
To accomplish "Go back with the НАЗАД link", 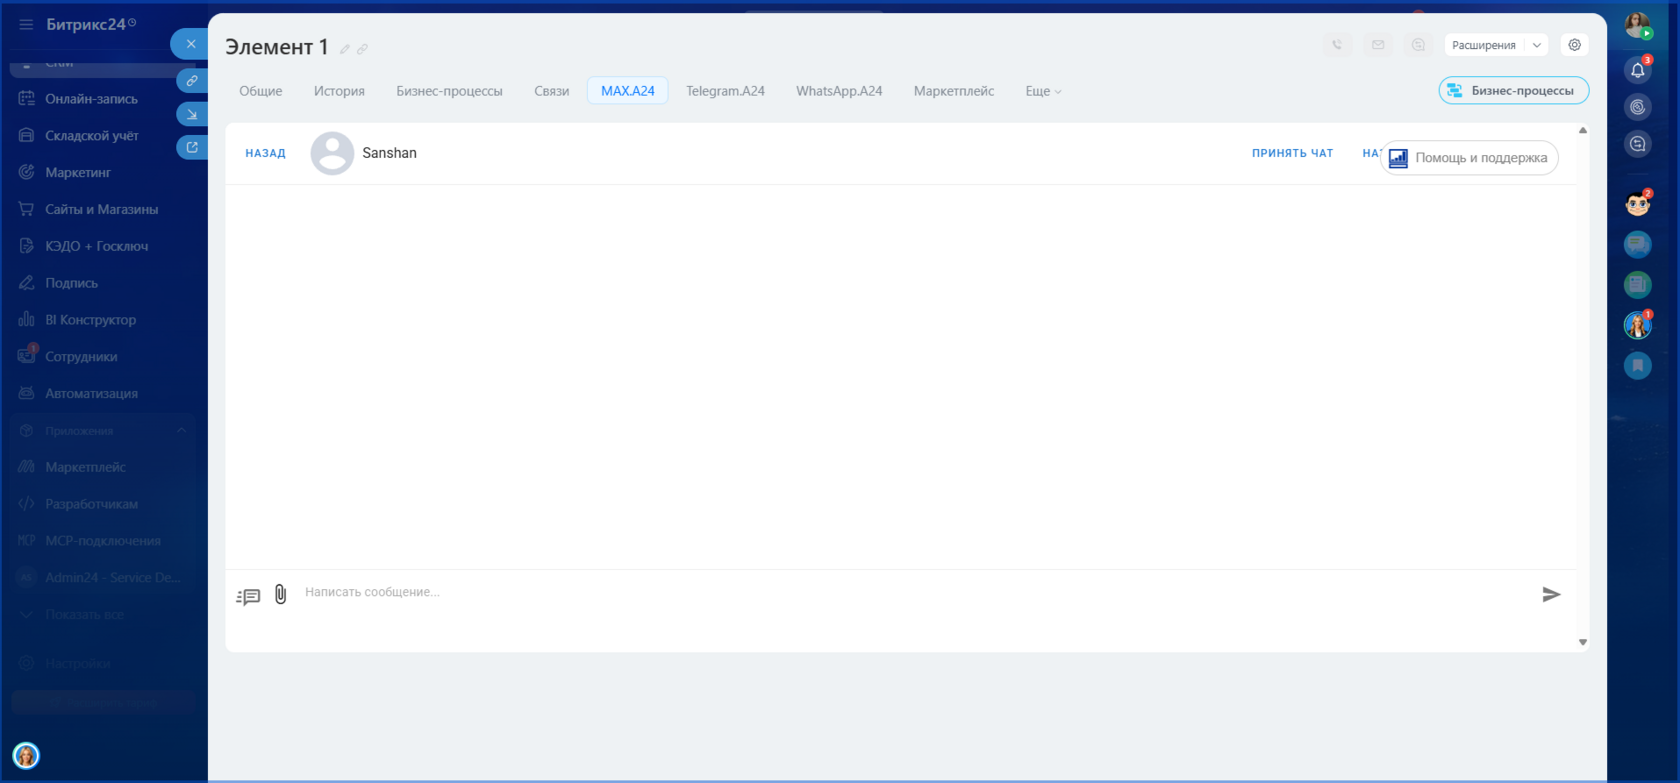I will pyautogui.click(x=265, y=153).
